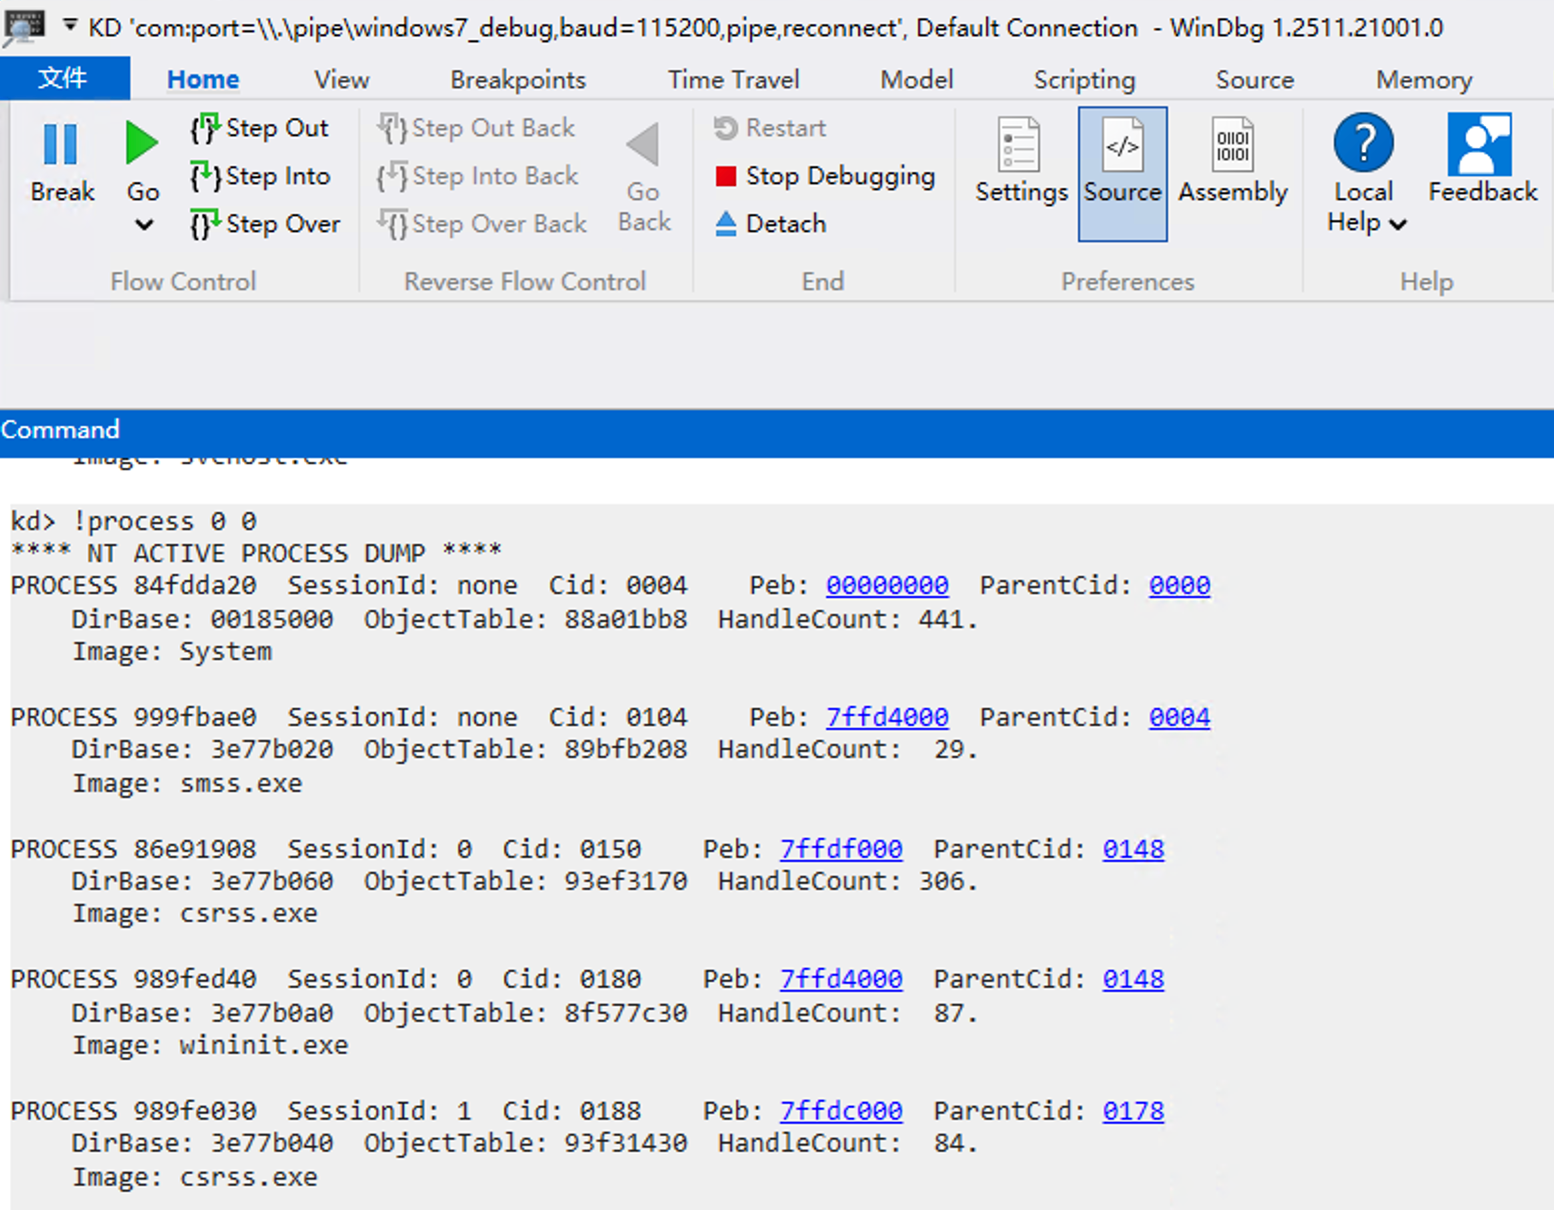Open the Feedback tool
Image resolution: width=1554 pixels, height=1210 pixels.
(1482, 160)
